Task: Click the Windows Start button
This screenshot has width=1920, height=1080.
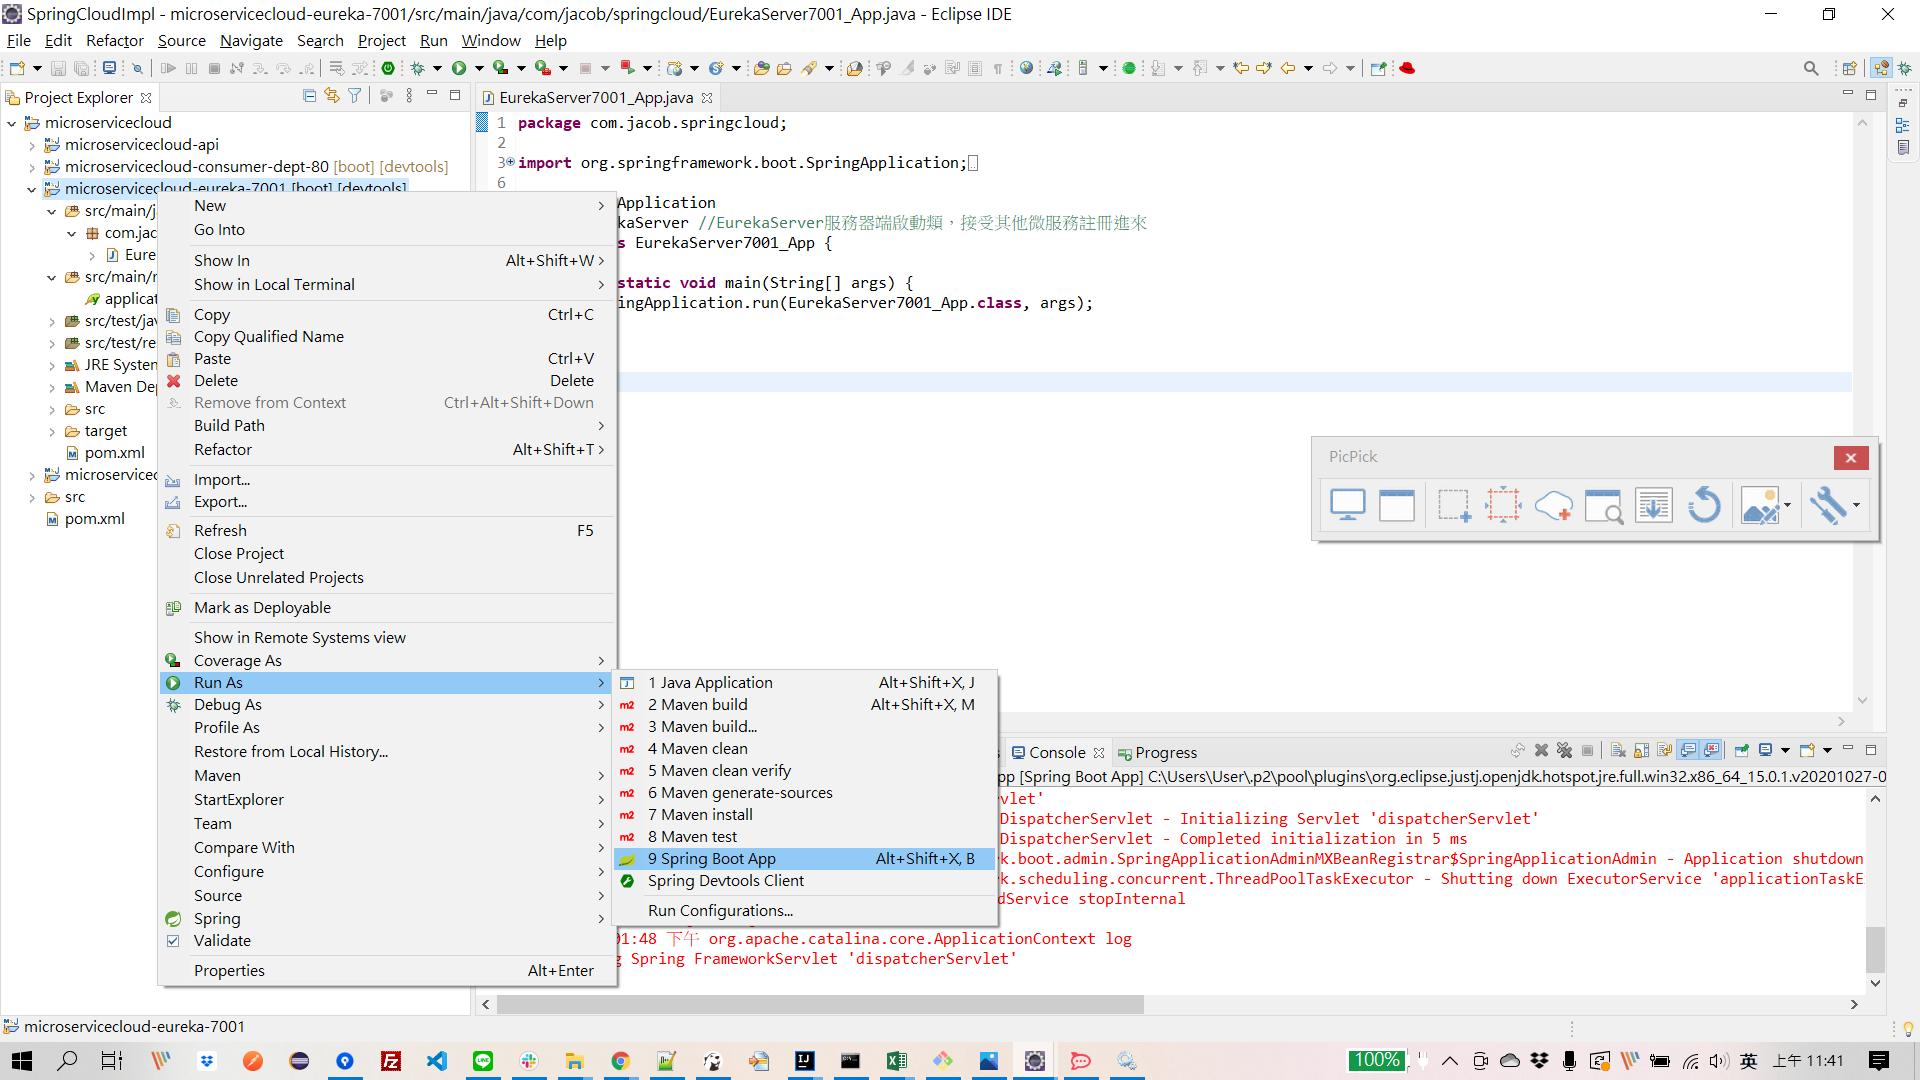Action: point(21,1061)
